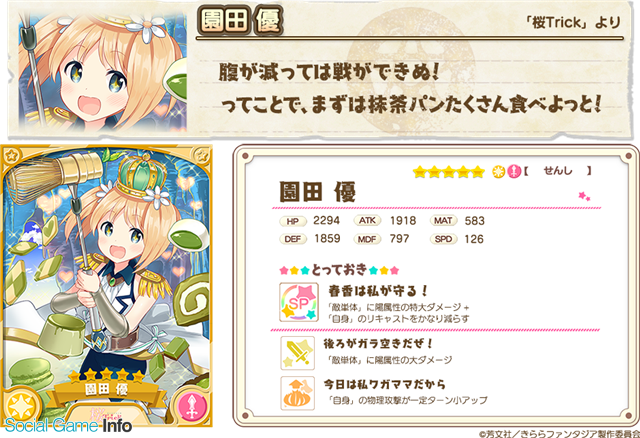Click the 桜Trick source title text
This screenshot has height=438, width=640.
[x=576, y=22]
